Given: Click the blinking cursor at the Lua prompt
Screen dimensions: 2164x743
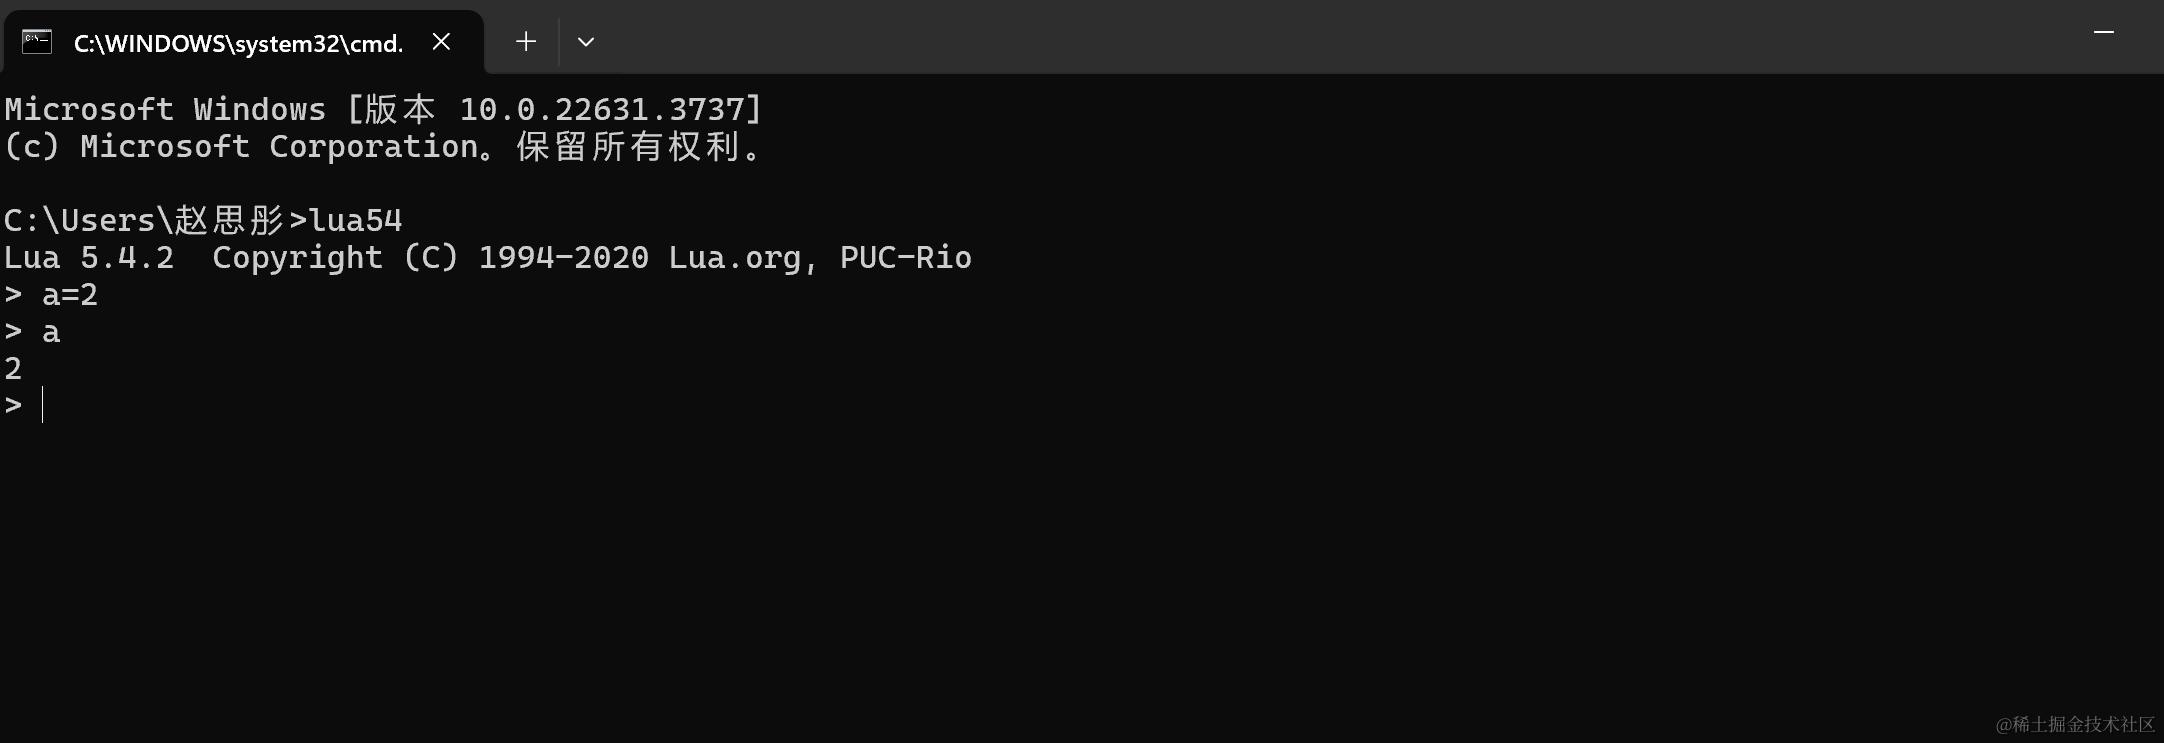Looking at the screenshot, I should (42, 405).
